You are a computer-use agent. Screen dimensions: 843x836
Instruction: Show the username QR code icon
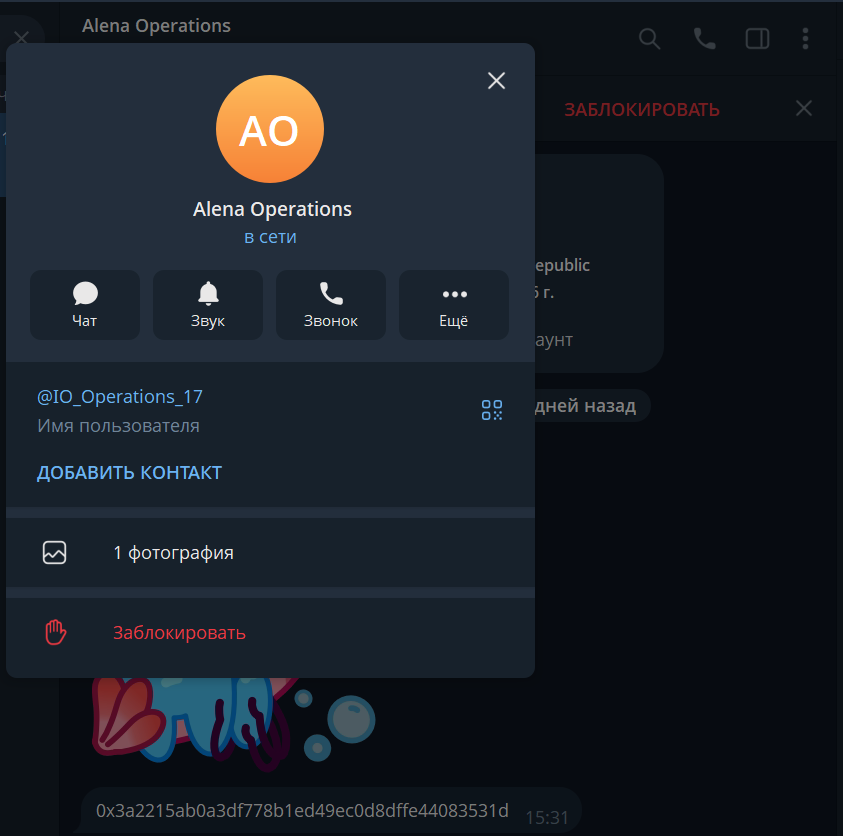492,410
